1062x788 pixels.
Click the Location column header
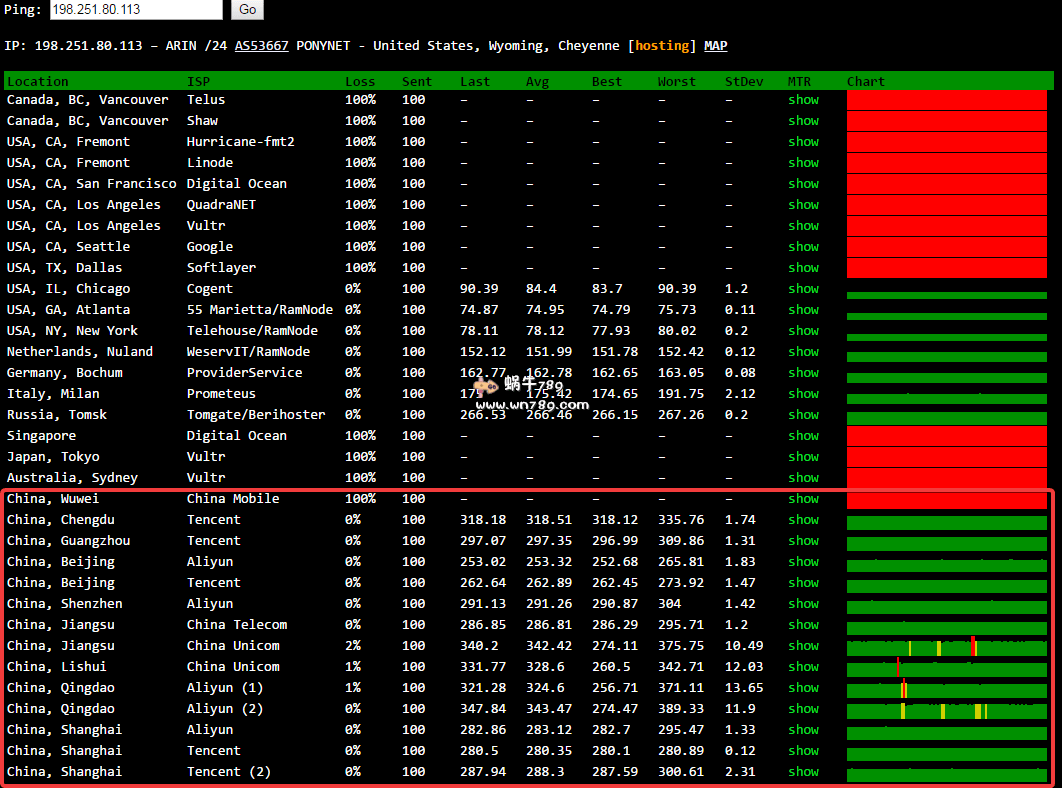(x=38, y=82)
